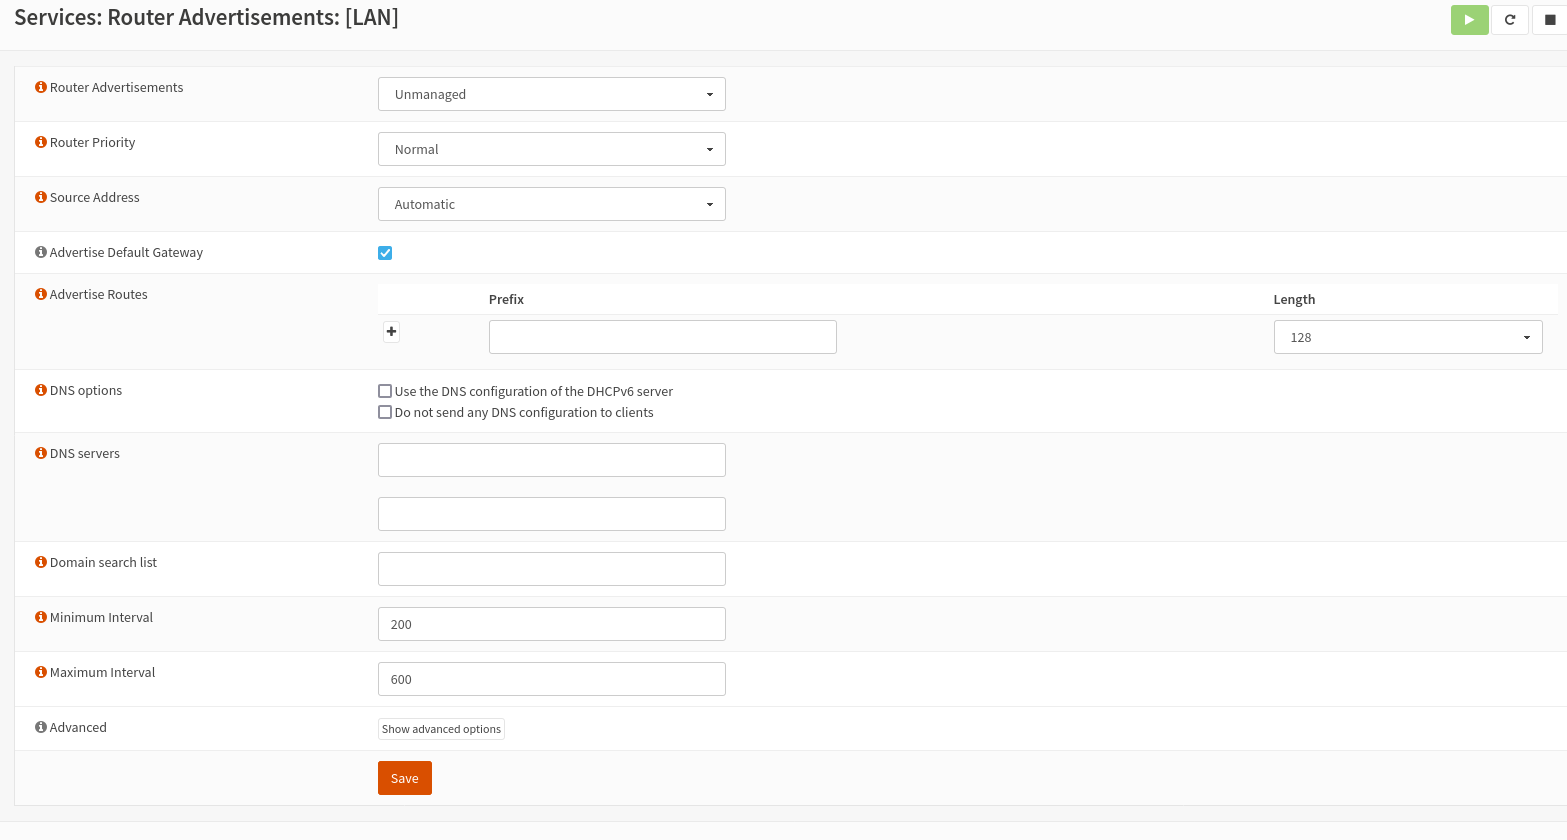The width and height of the screenshot is (1567, 840).
Task: Click info icon next to Router Advertisements
Action: 41,87
